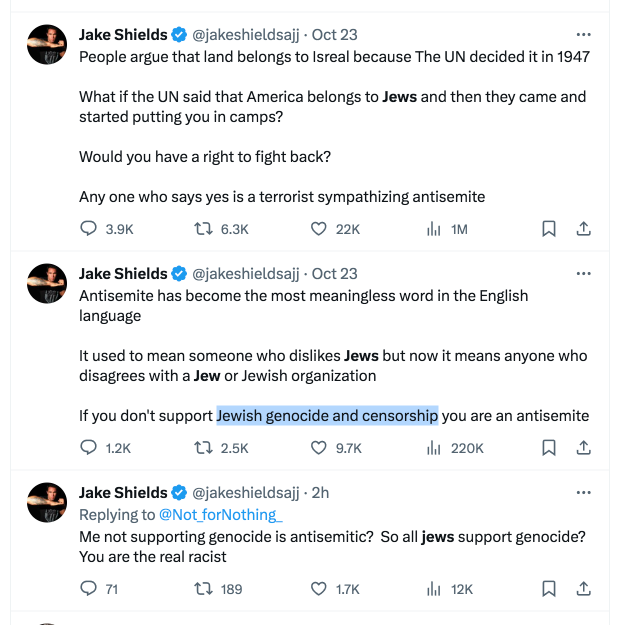Reply to the third tweet with 71 comments
The width and height of the screenshot is (634, 625).
(89, 589)
